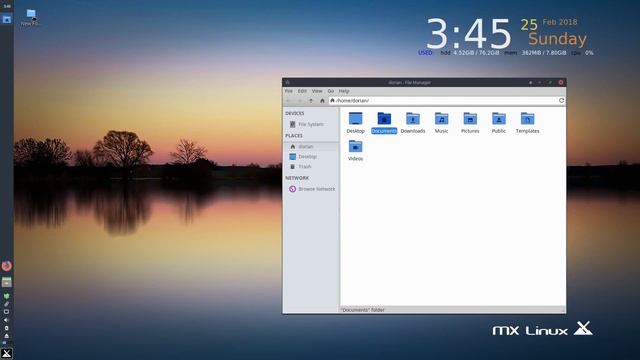Minimize the File Manager window

point(540,82)
